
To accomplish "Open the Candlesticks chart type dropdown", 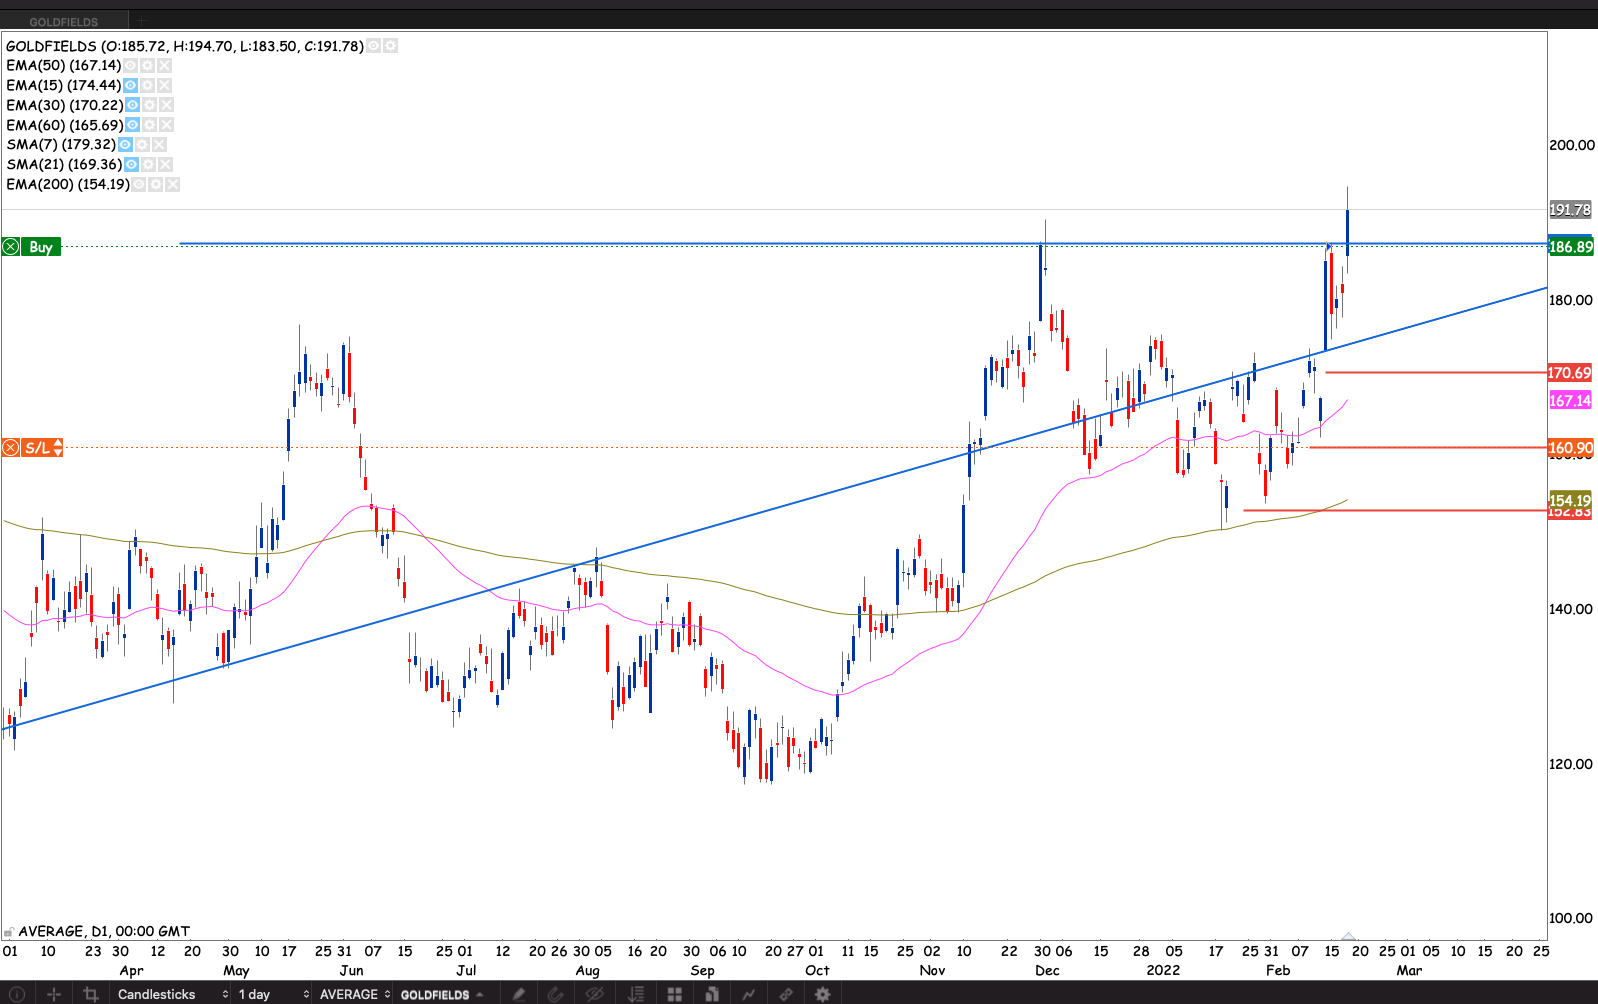I will pyautogui.click(x=172, y=994).
